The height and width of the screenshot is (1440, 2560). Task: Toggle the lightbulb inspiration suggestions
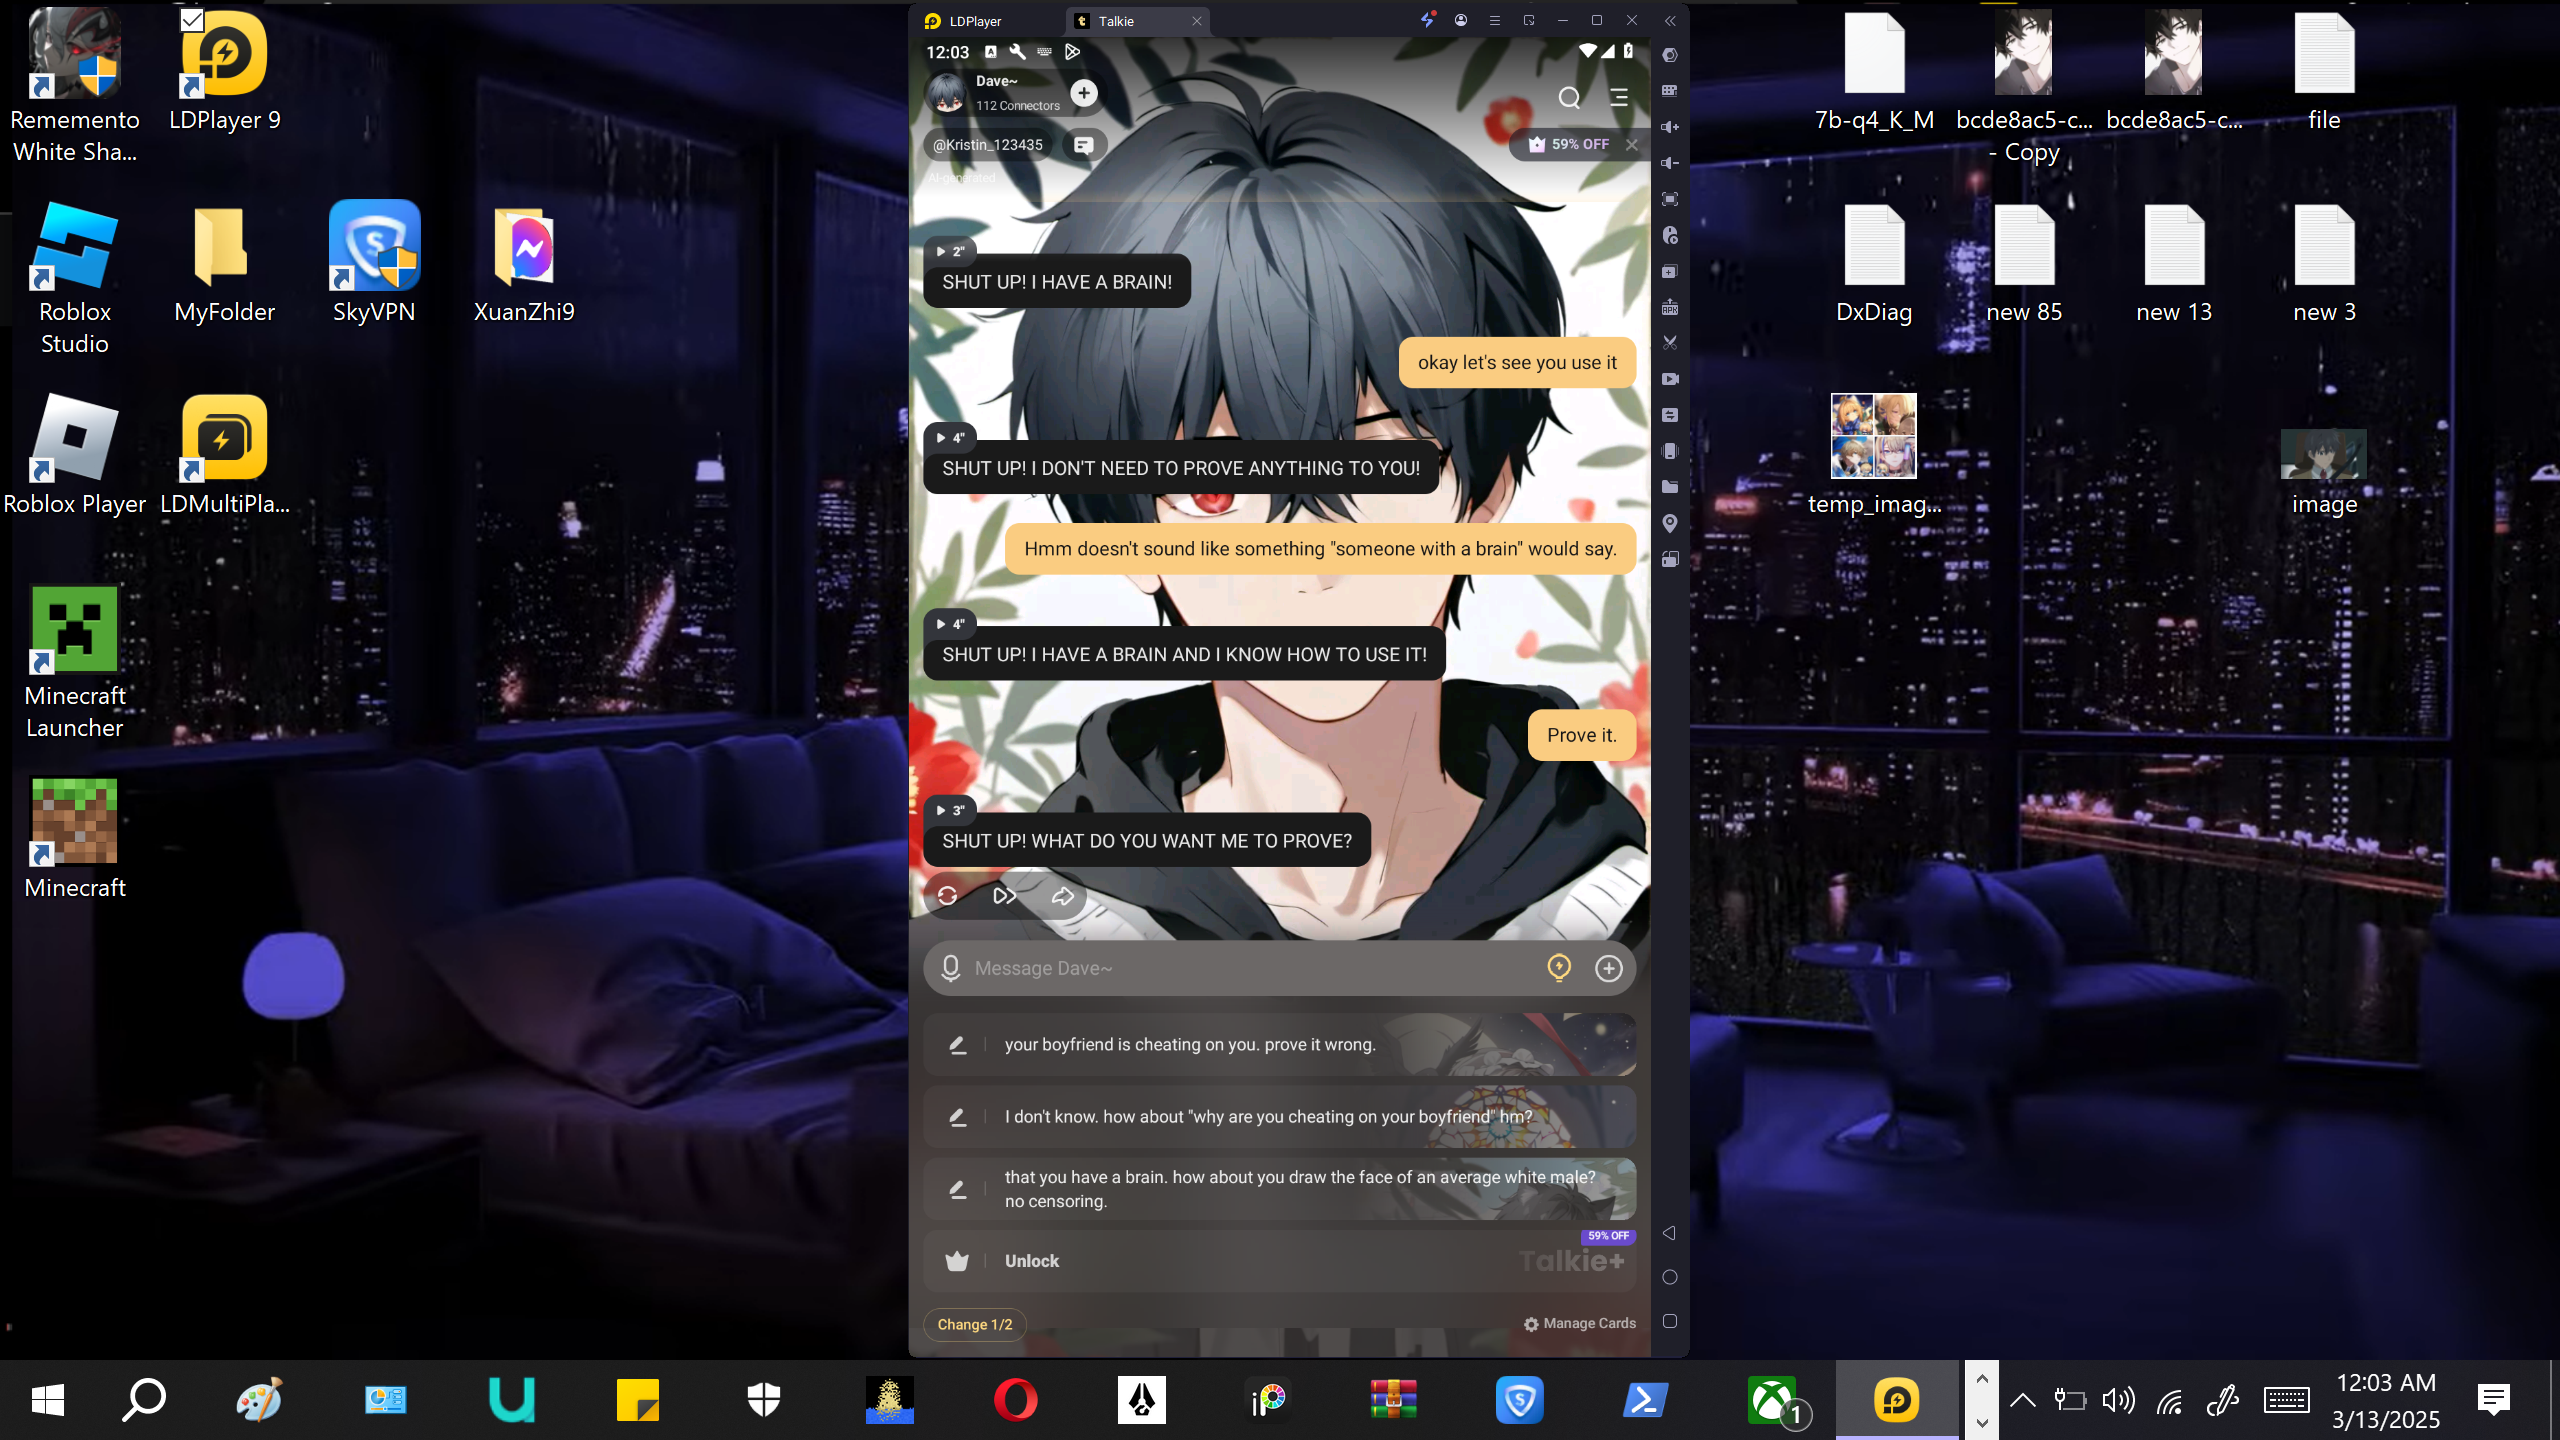[1559, 968]
